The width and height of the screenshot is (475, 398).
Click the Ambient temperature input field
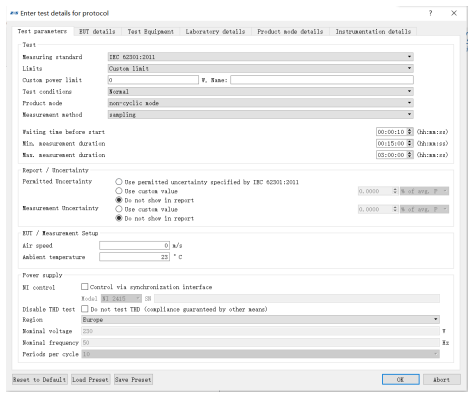[x=134, y=257]
